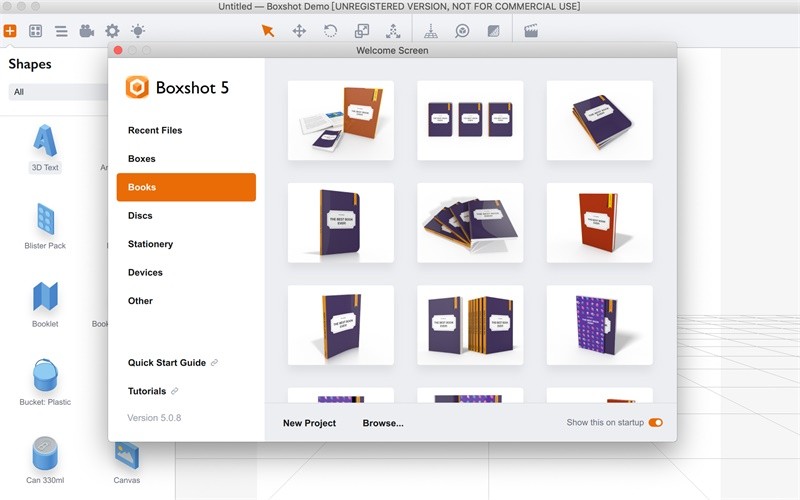800x500 pixels.
Task: Toggle Show this on startup switch
Action: click(656, 422)
